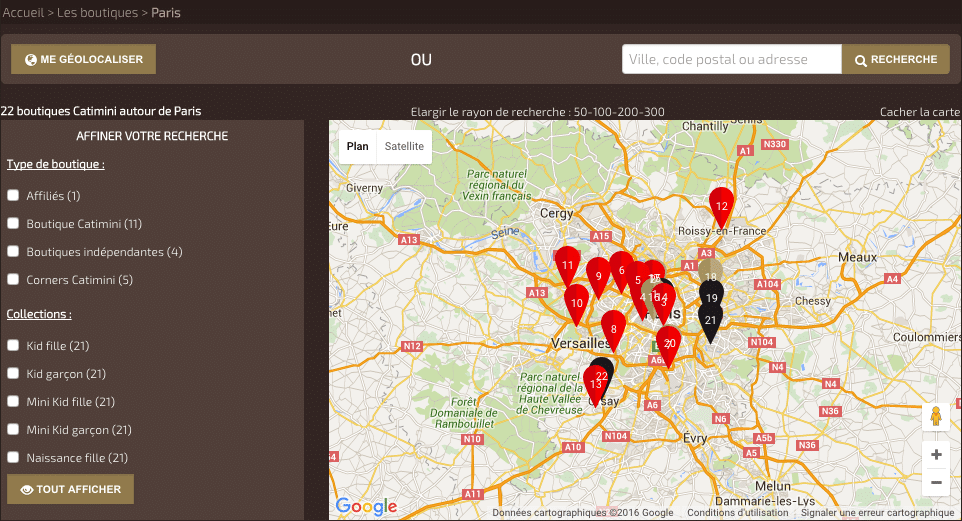Select red map marker 6
This screenshot has width=962, height=521.
(621, 270)
